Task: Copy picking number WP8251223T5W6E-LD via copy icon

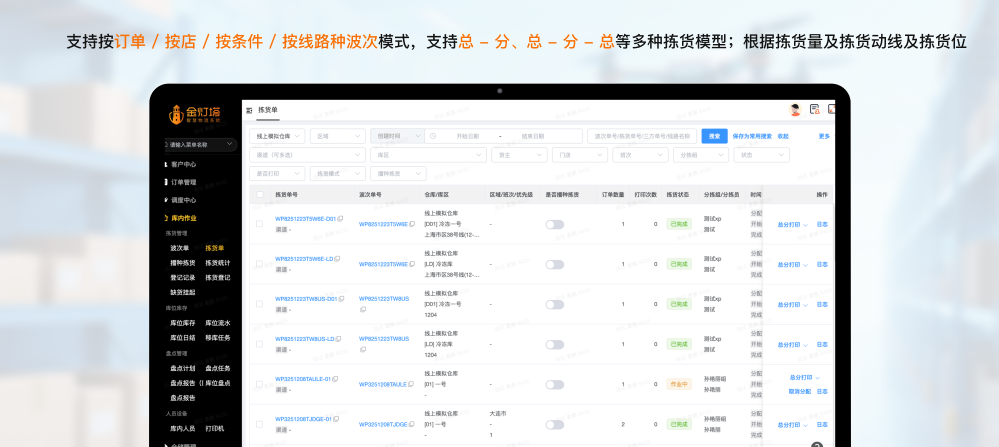Action: tap(338, 259)
